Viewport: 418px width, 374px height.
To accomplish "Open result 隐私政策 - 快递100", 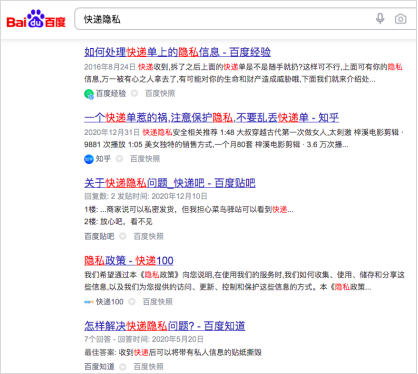I will 129,260.
